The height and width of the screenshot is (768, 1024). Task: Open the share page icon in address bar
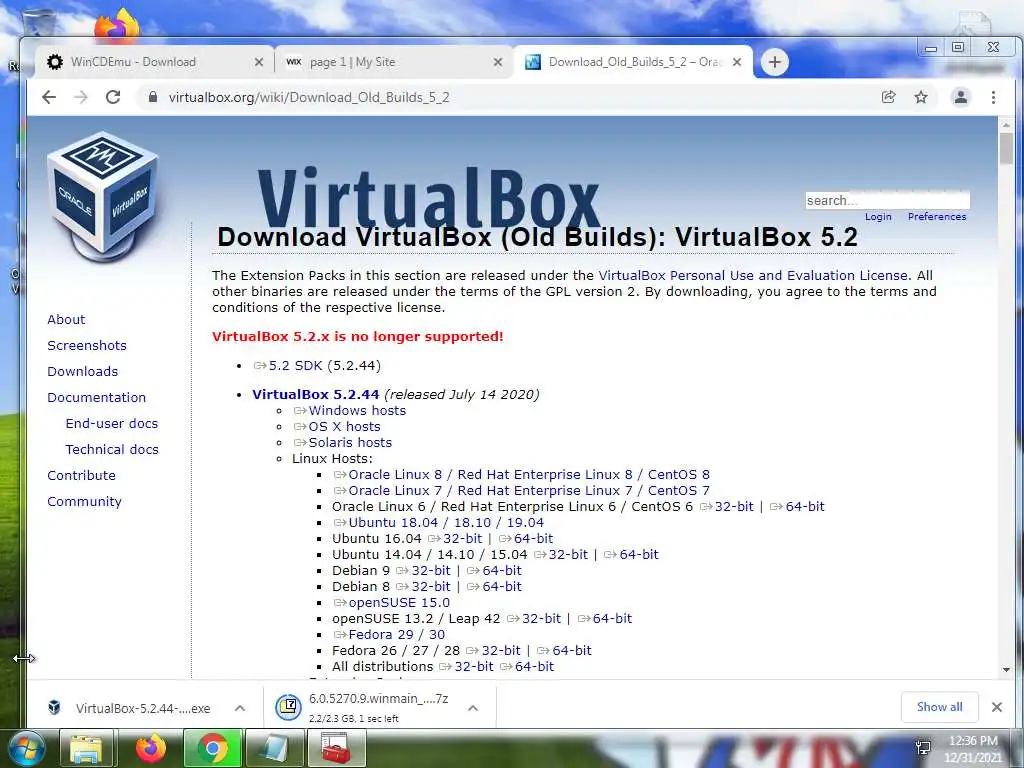888,97
